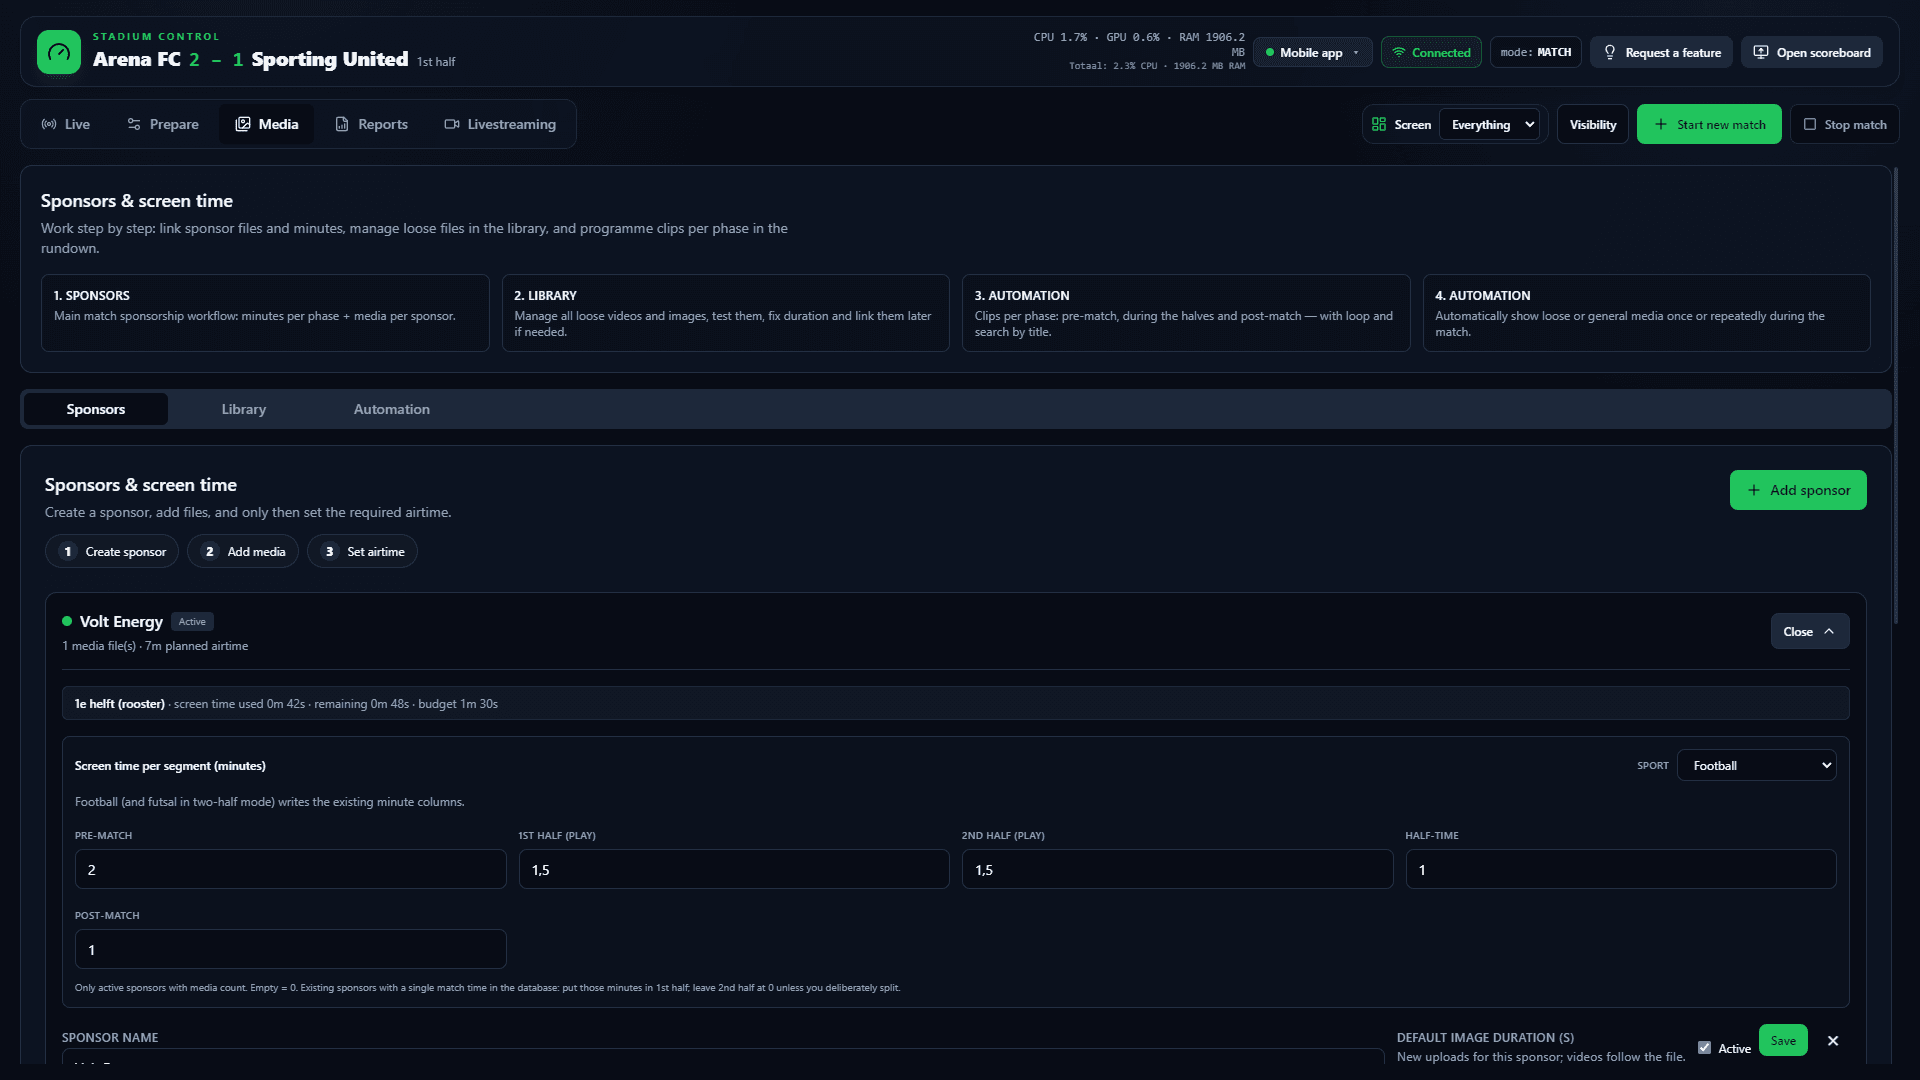The width and height of the screenshot is (1920, 1080).
Task: Click Stop match button
Action: (x=1844, y=124)
